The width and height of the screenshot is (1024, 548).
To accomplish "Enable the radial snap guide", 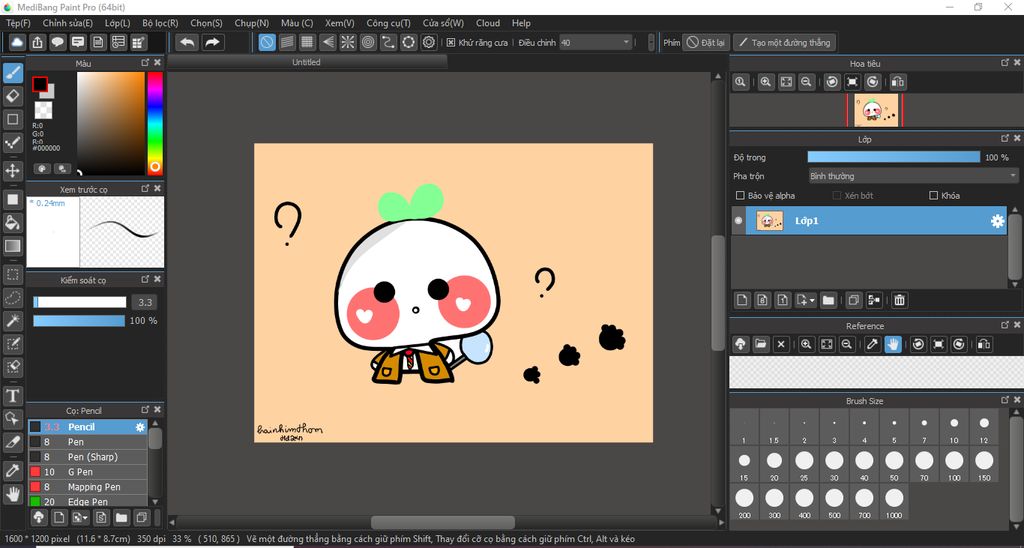I will (x=346, y=42).
